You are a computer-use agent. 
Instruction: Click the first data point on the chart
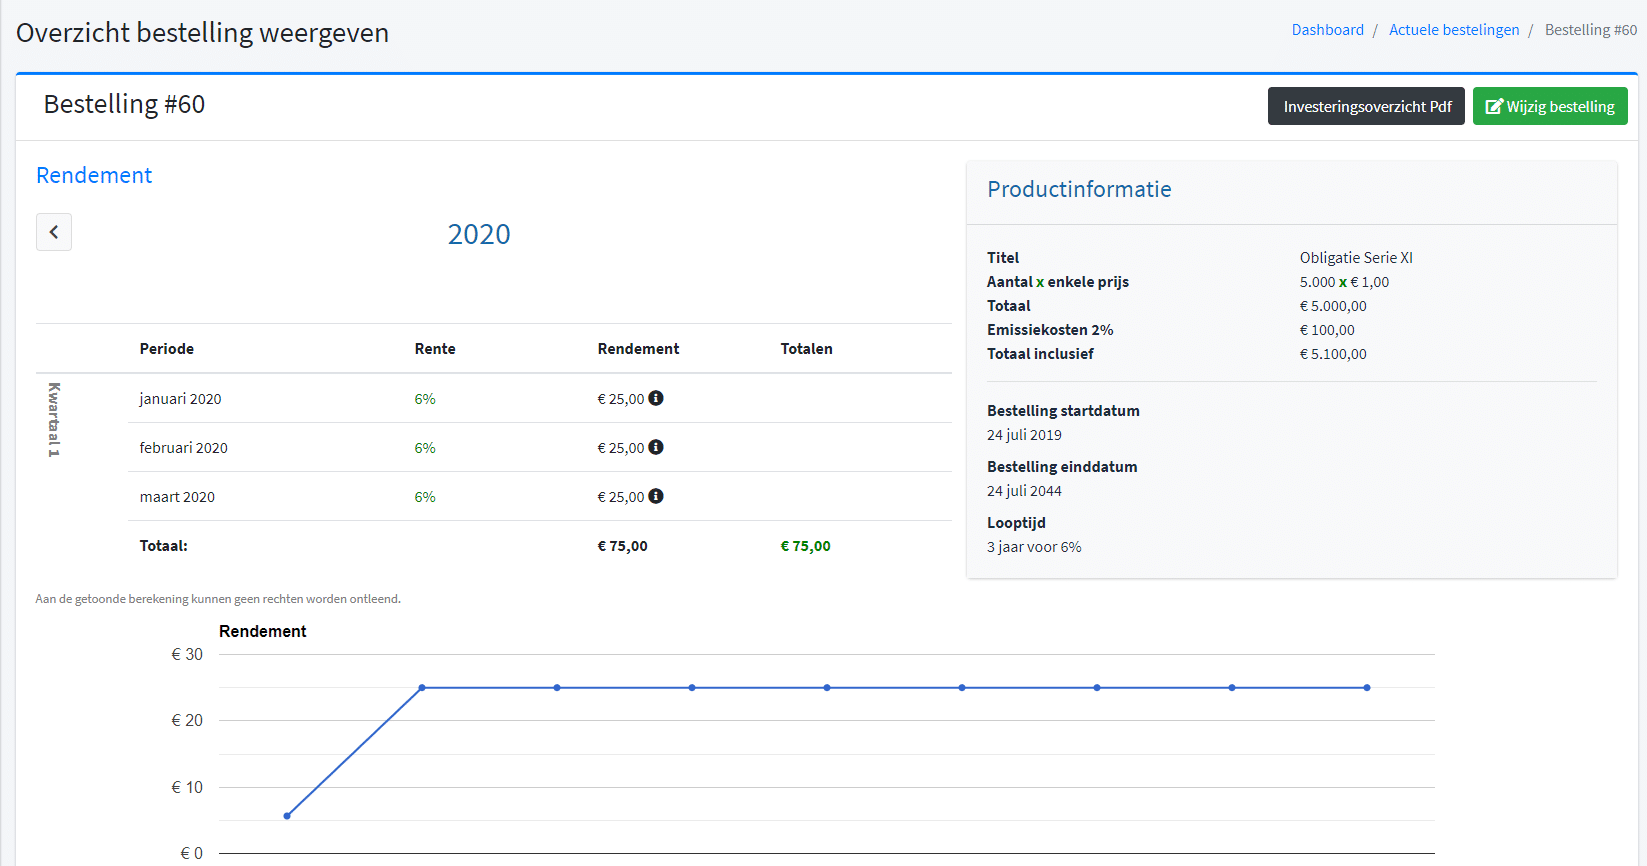point(287,816)
